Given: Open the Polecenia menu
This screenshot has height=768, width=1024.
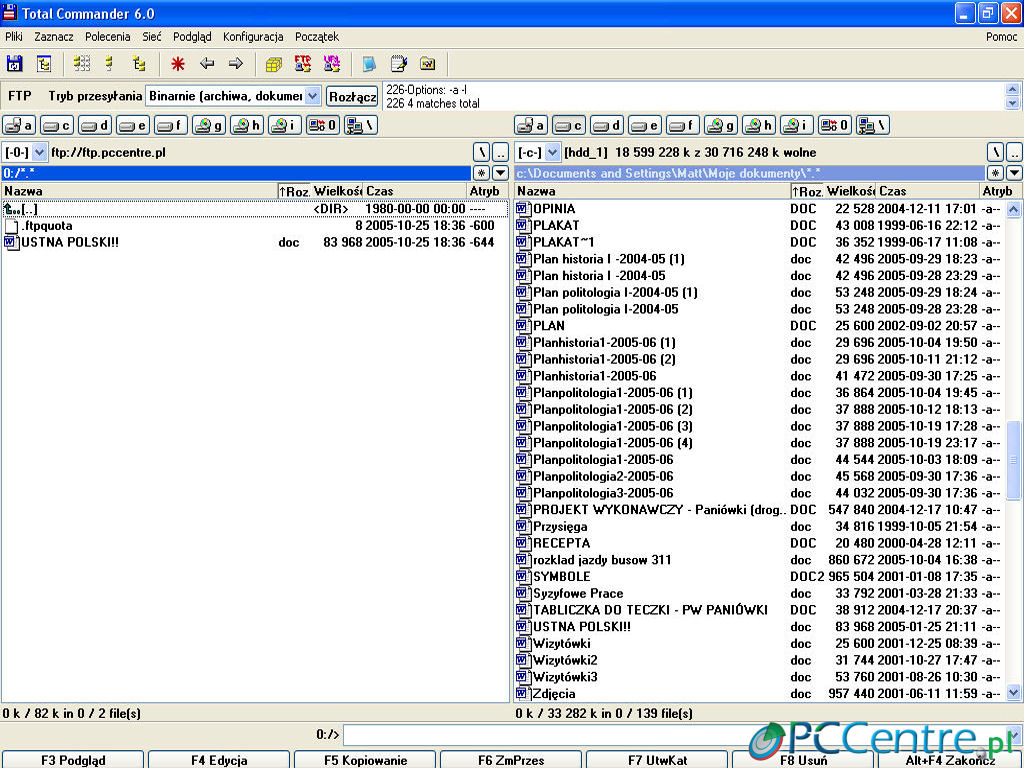Looking at the screenshot, I should pos(107,37).
